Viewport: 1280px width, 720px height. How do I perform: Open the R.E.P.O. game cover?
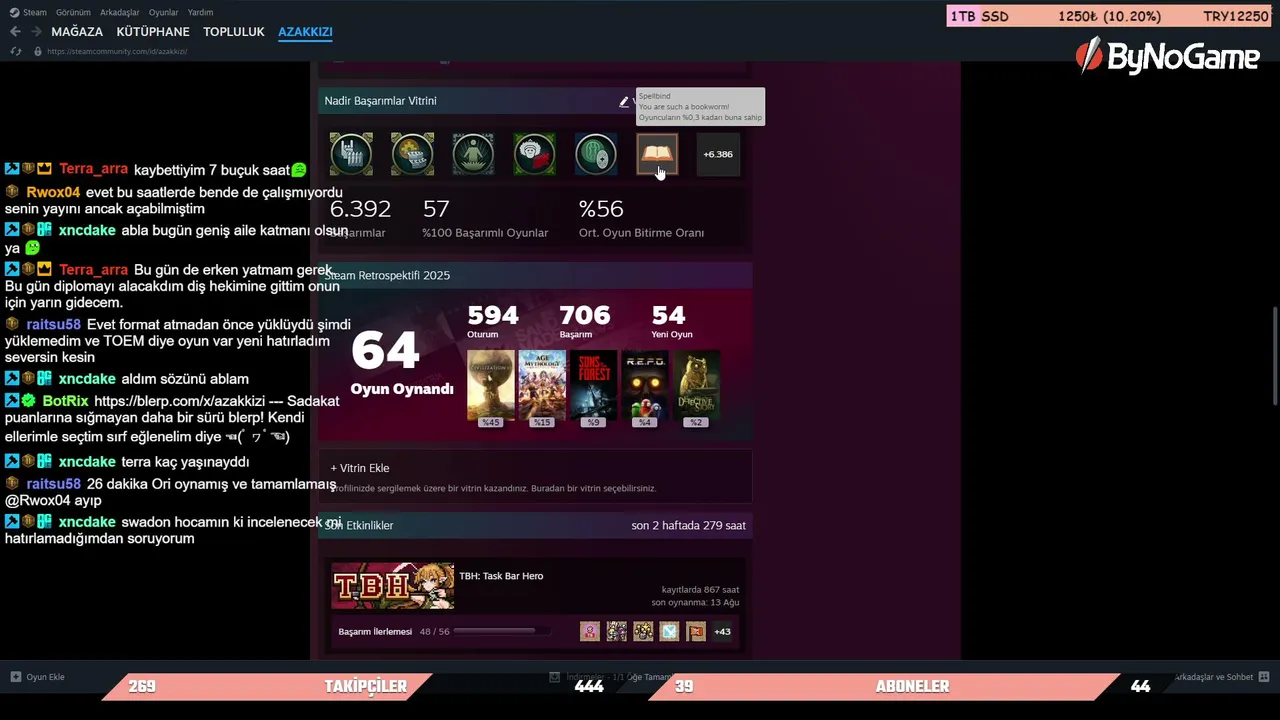[x=645, y=384]
